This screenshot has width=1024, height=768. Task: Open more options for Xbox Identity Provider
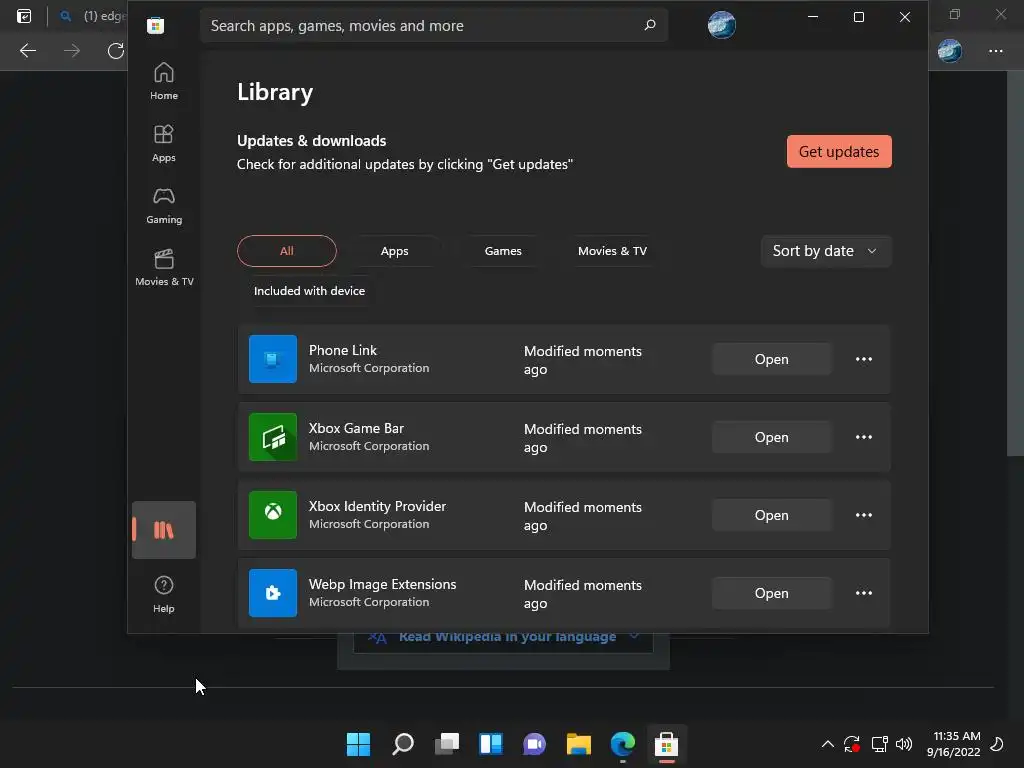[x=863, y=515]
